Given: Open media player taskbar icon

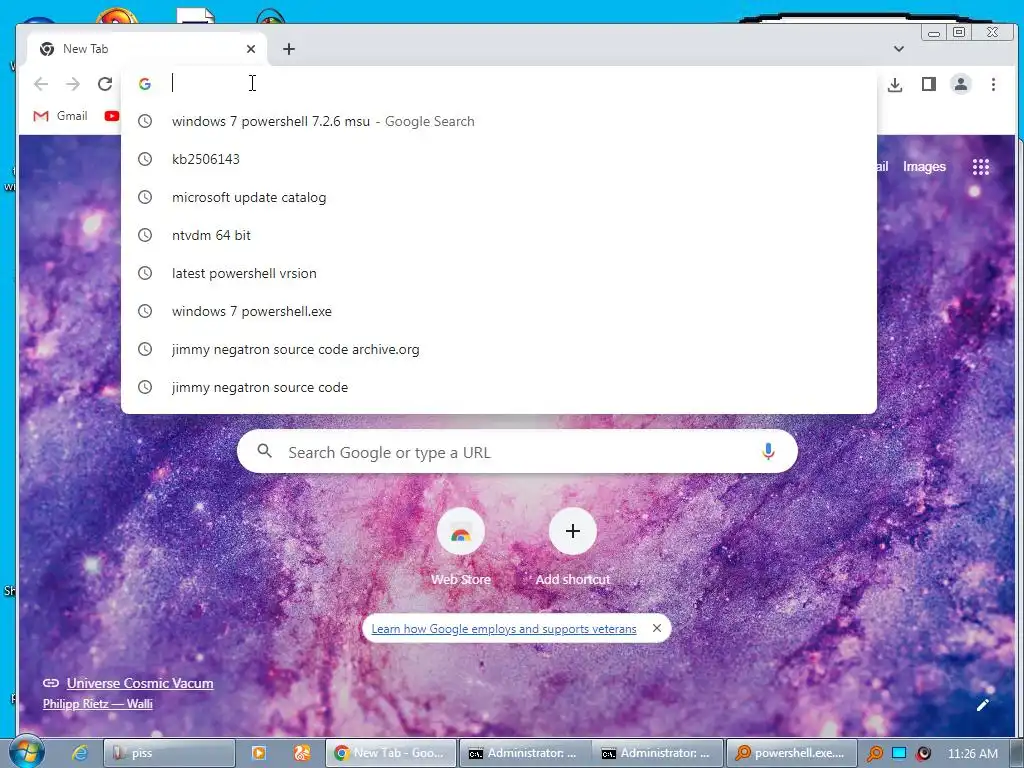Looking at the screenshot, I should pyautogui.click(x=259, y=753).
